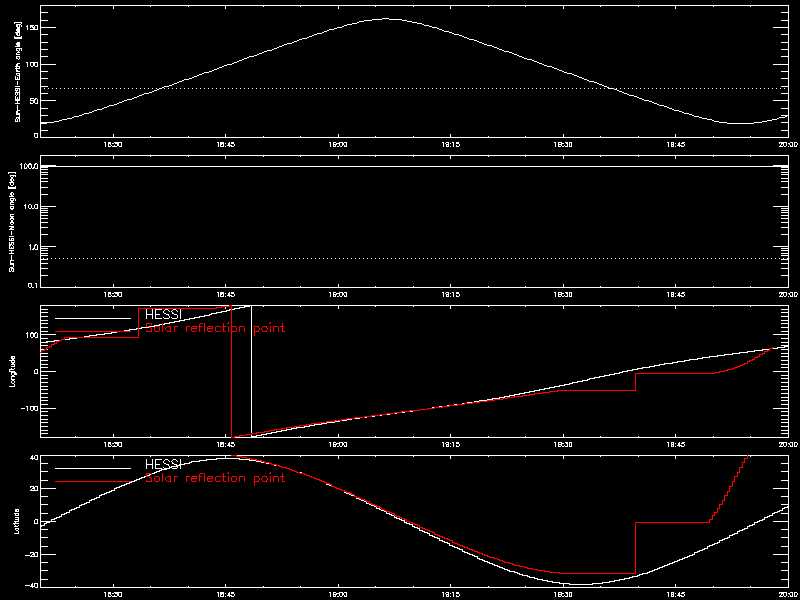Click red legend line sample in Latitude panel
The height and width of the screenshot is (600, 800).
93,482
